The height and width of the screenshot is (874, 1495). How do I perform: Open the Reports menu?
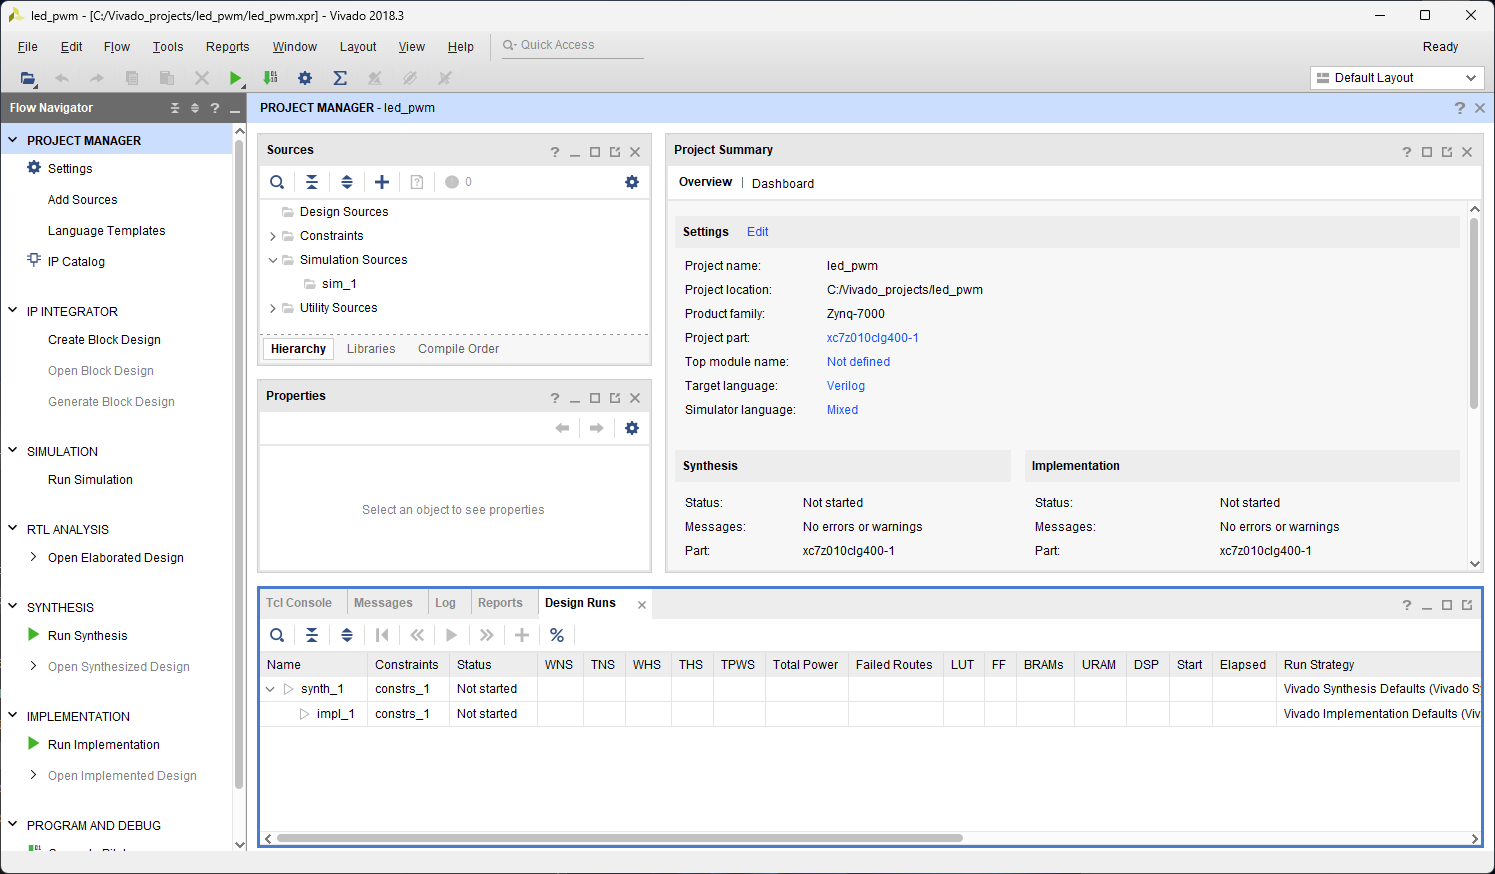228,47
